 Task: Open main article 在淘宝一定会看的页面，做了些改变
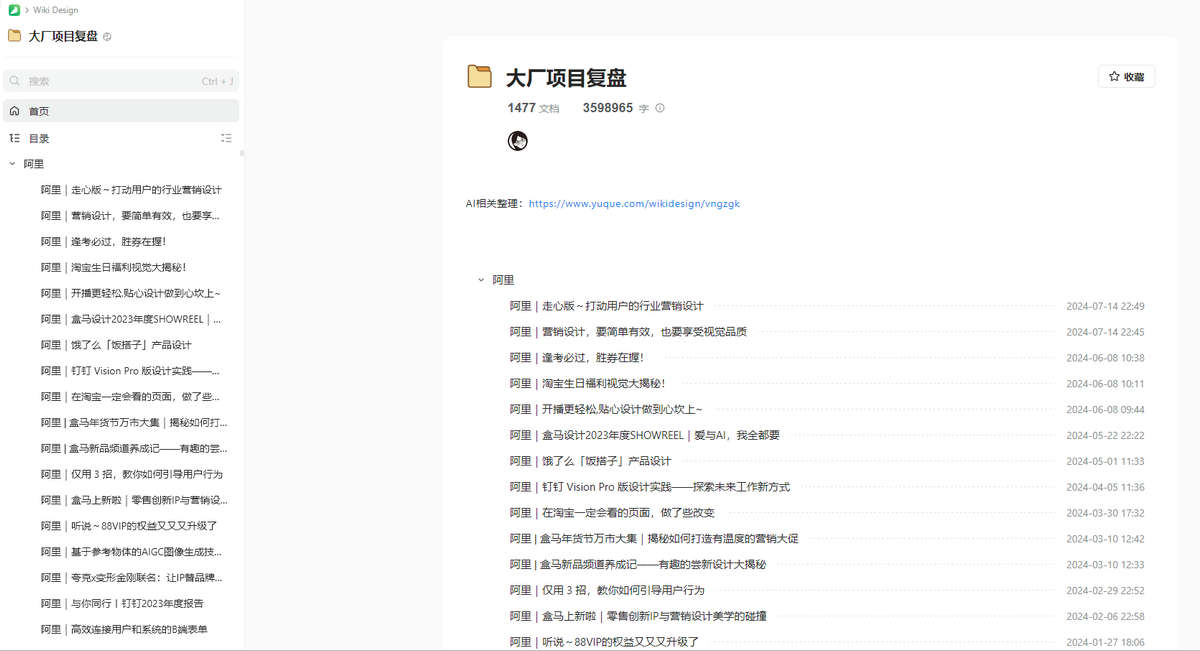point(612,513)
